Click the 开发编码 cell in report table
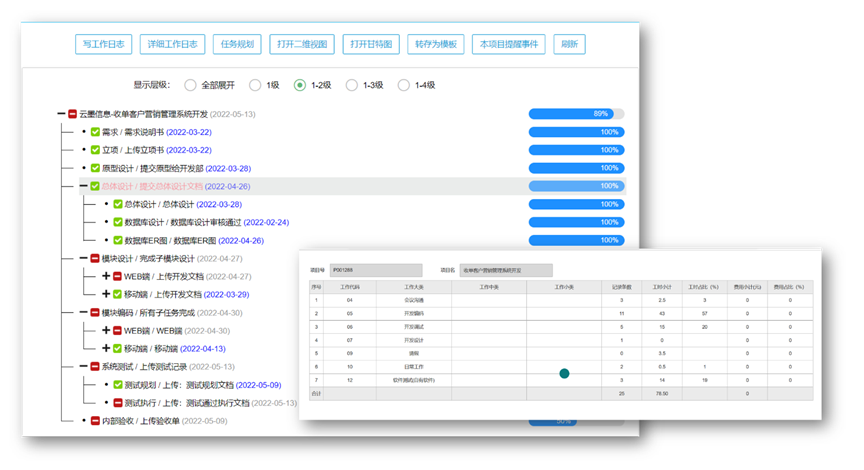 (413, 314)
